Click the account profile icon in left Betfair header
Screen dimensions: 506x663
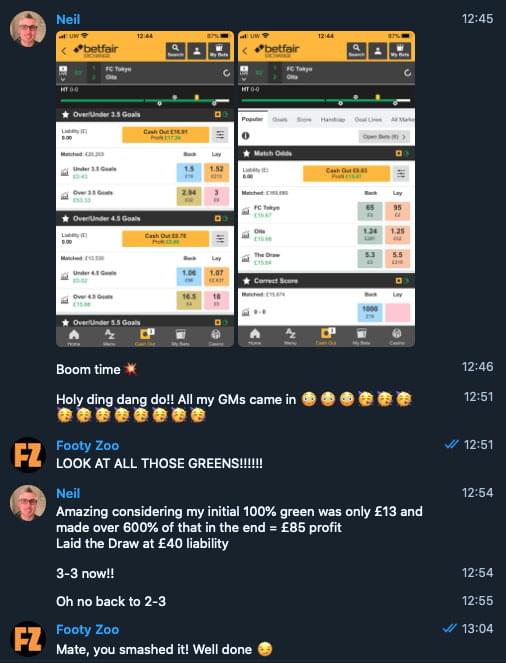pyautogui.click(x=197, y=51)
